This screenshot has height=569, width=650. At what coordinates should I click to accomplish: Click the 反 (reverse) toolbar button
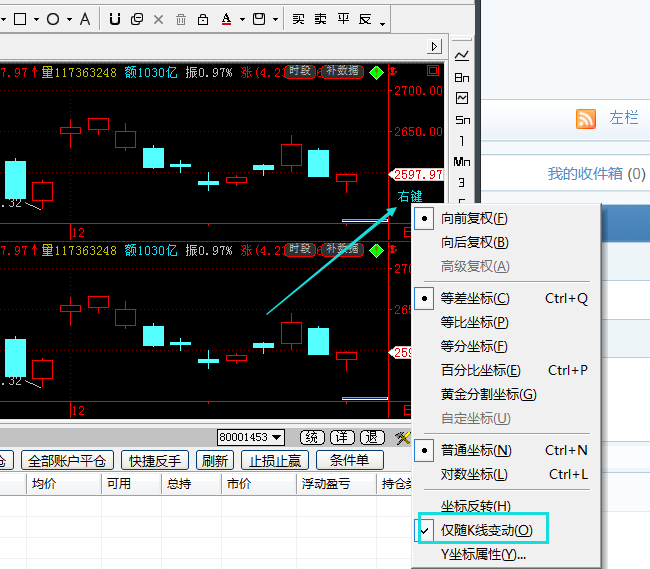click(x=365, y=19)
